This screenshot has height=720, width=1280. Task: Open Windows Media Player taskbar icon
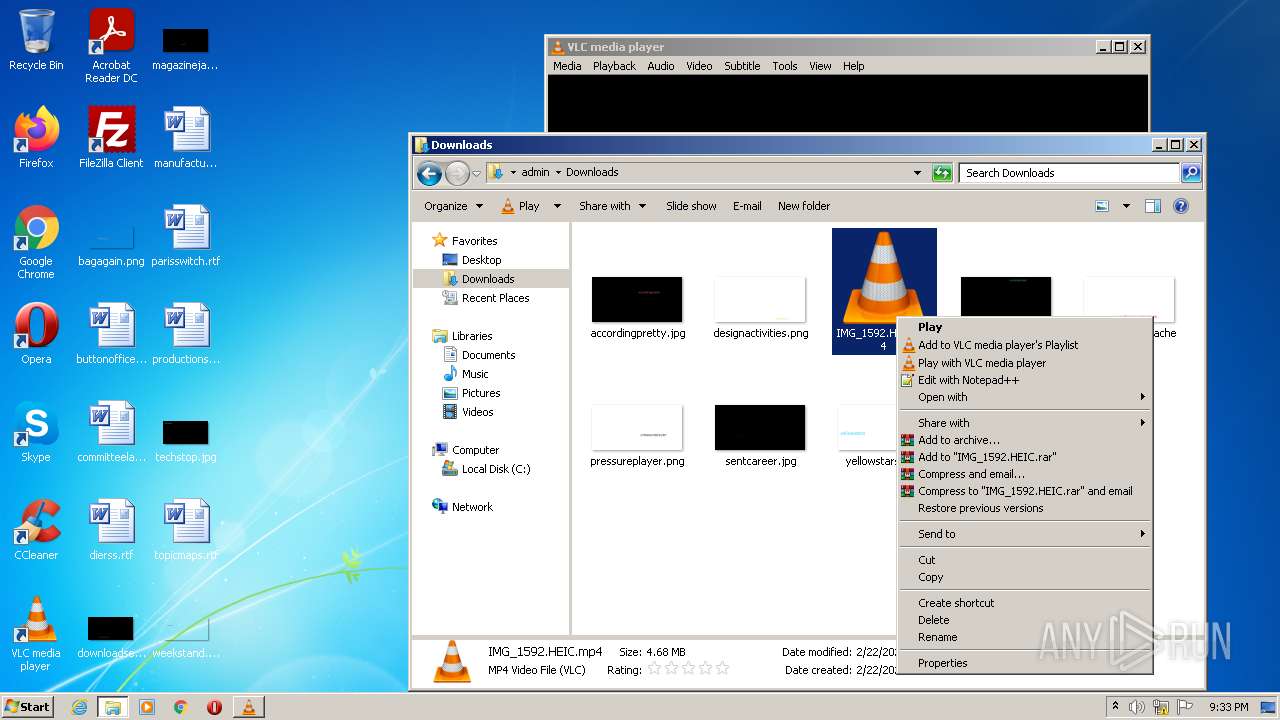tap(147, 707)
